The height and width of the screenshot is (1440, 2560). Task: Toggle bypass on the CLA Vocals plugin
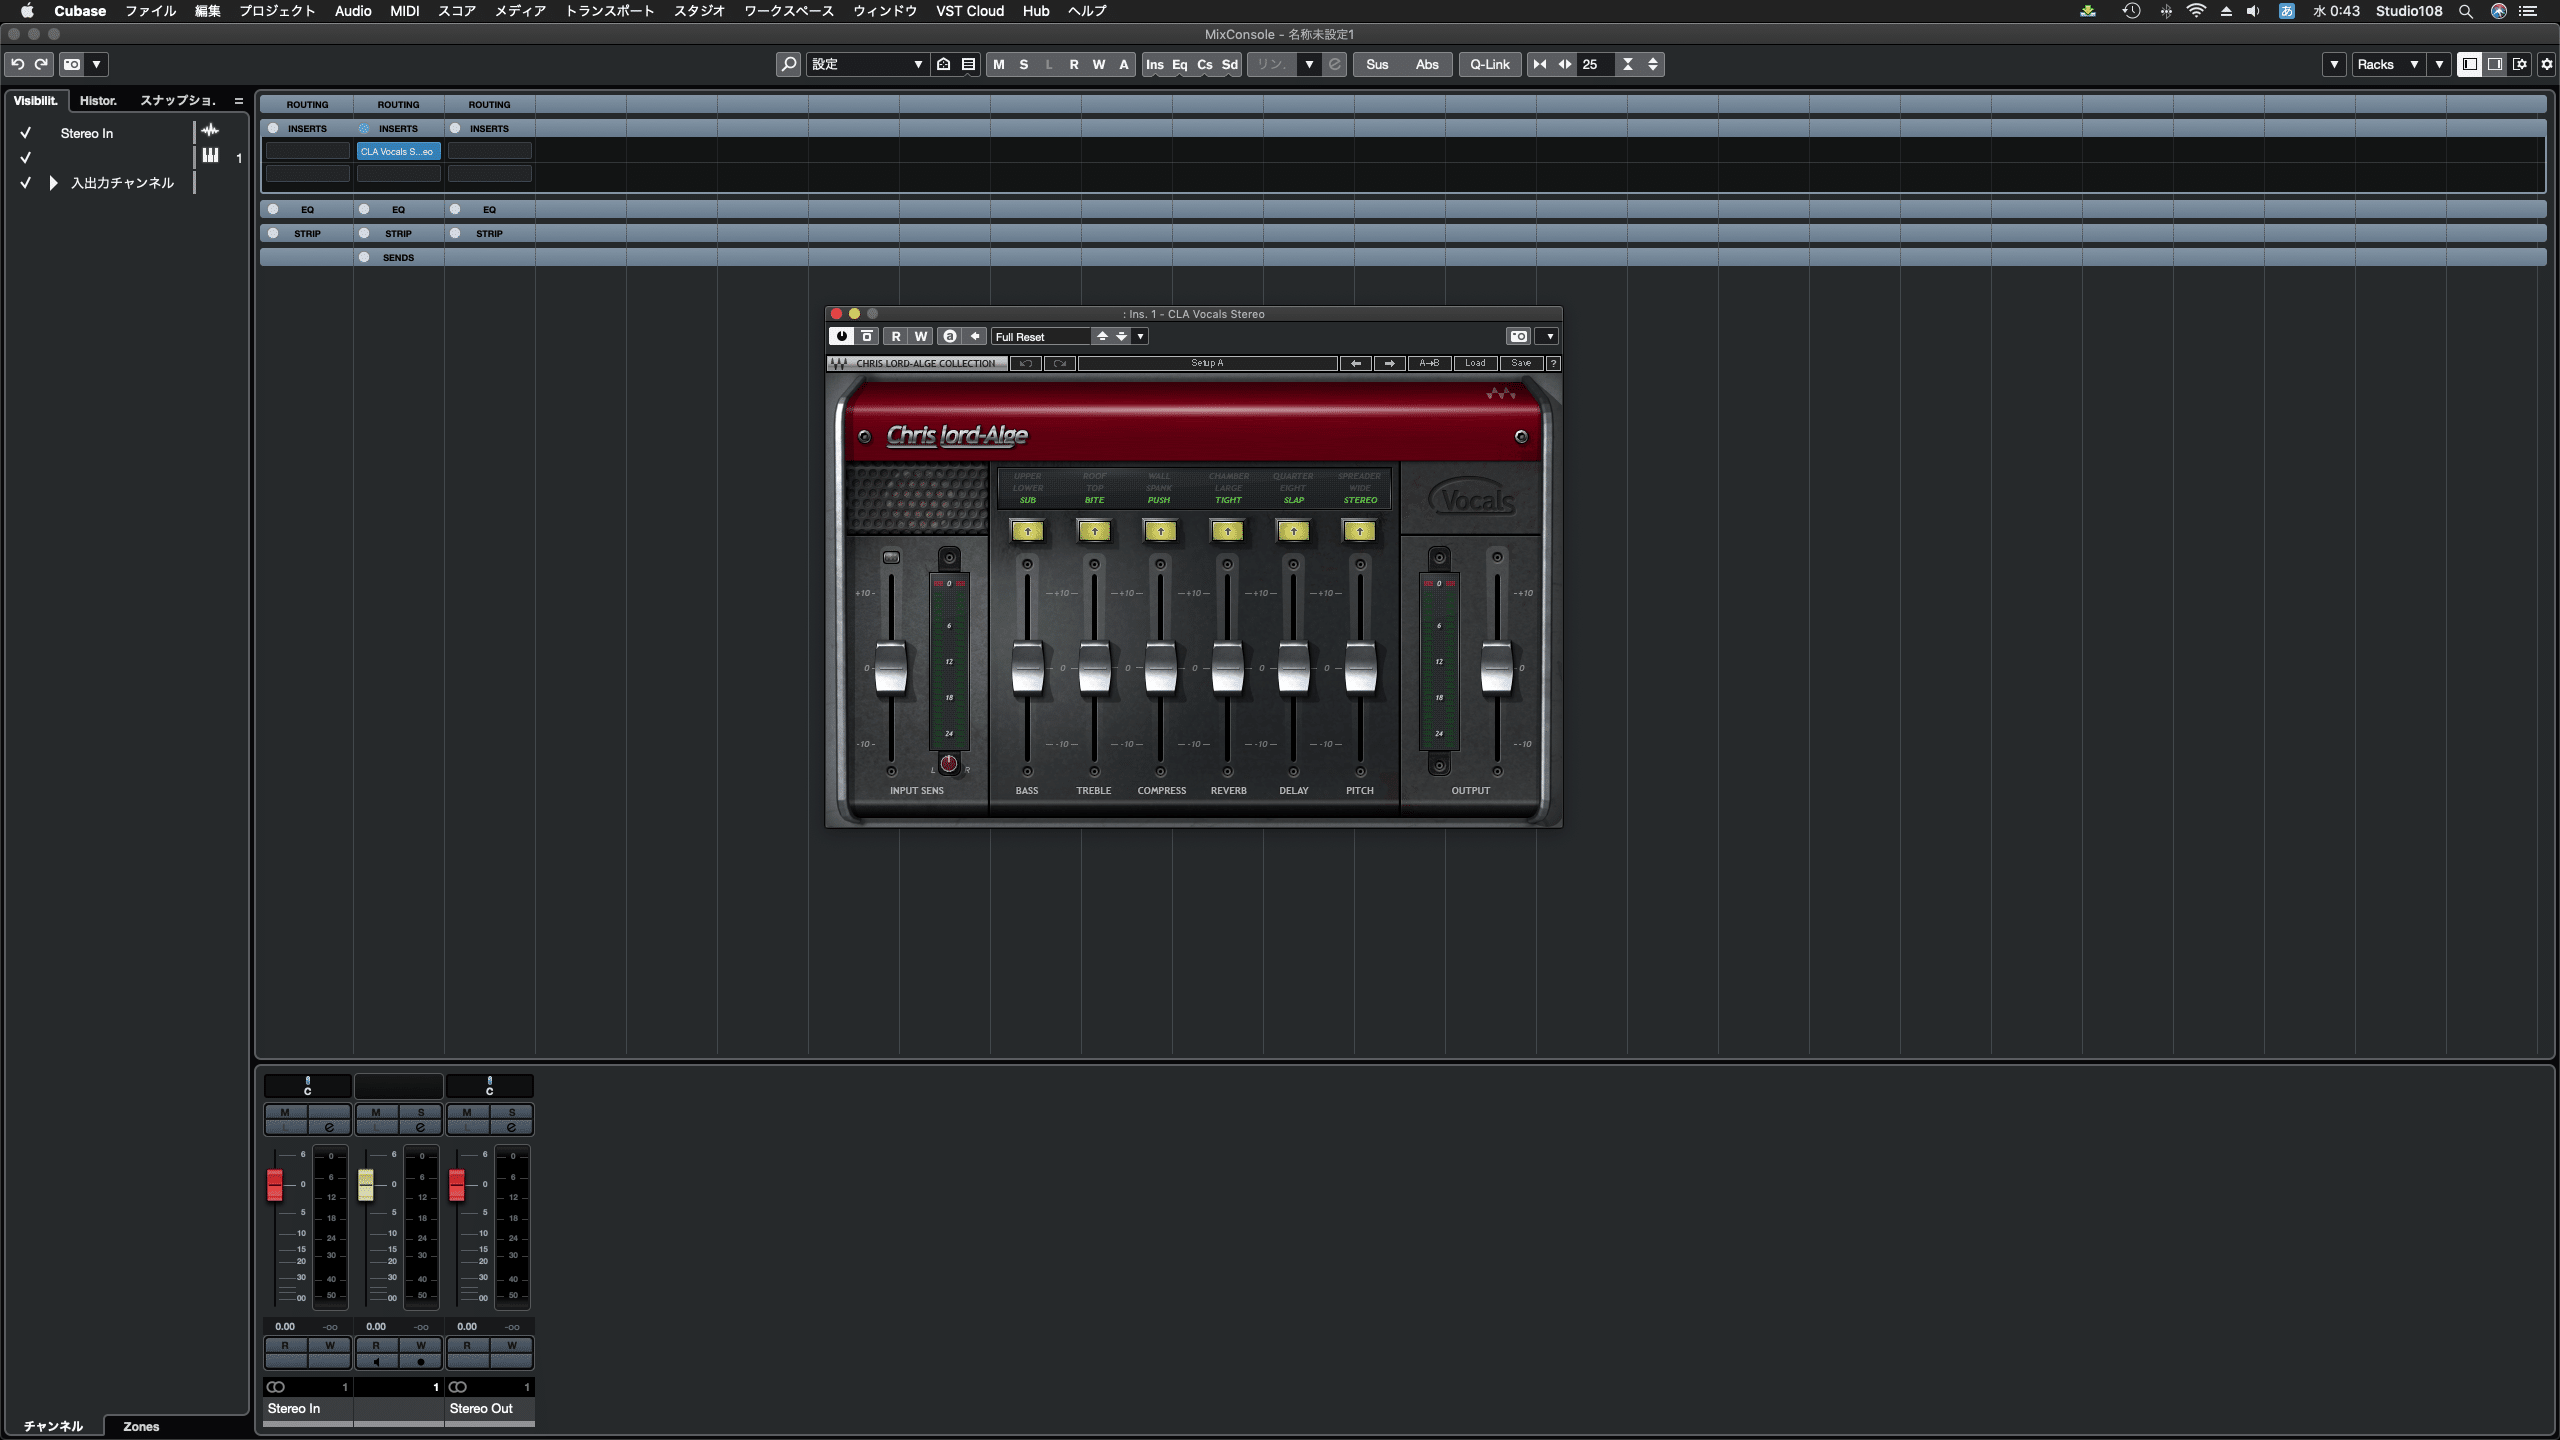pos(841,336)
